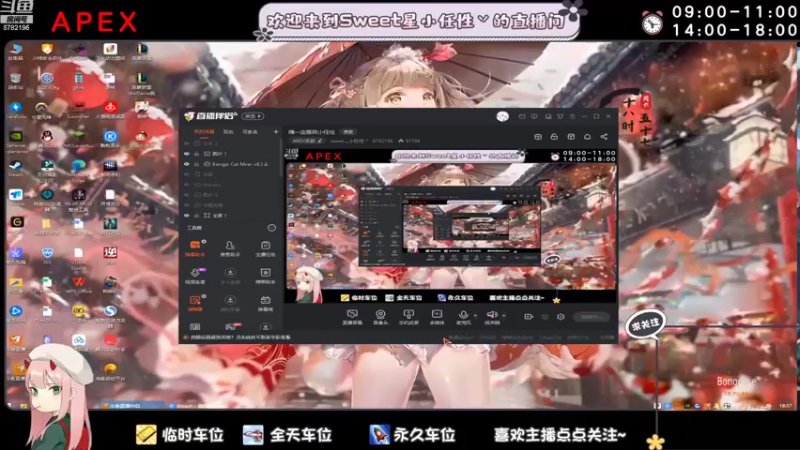Open the 弹幕助手 tool in toolbox

(x=195, y=248)
